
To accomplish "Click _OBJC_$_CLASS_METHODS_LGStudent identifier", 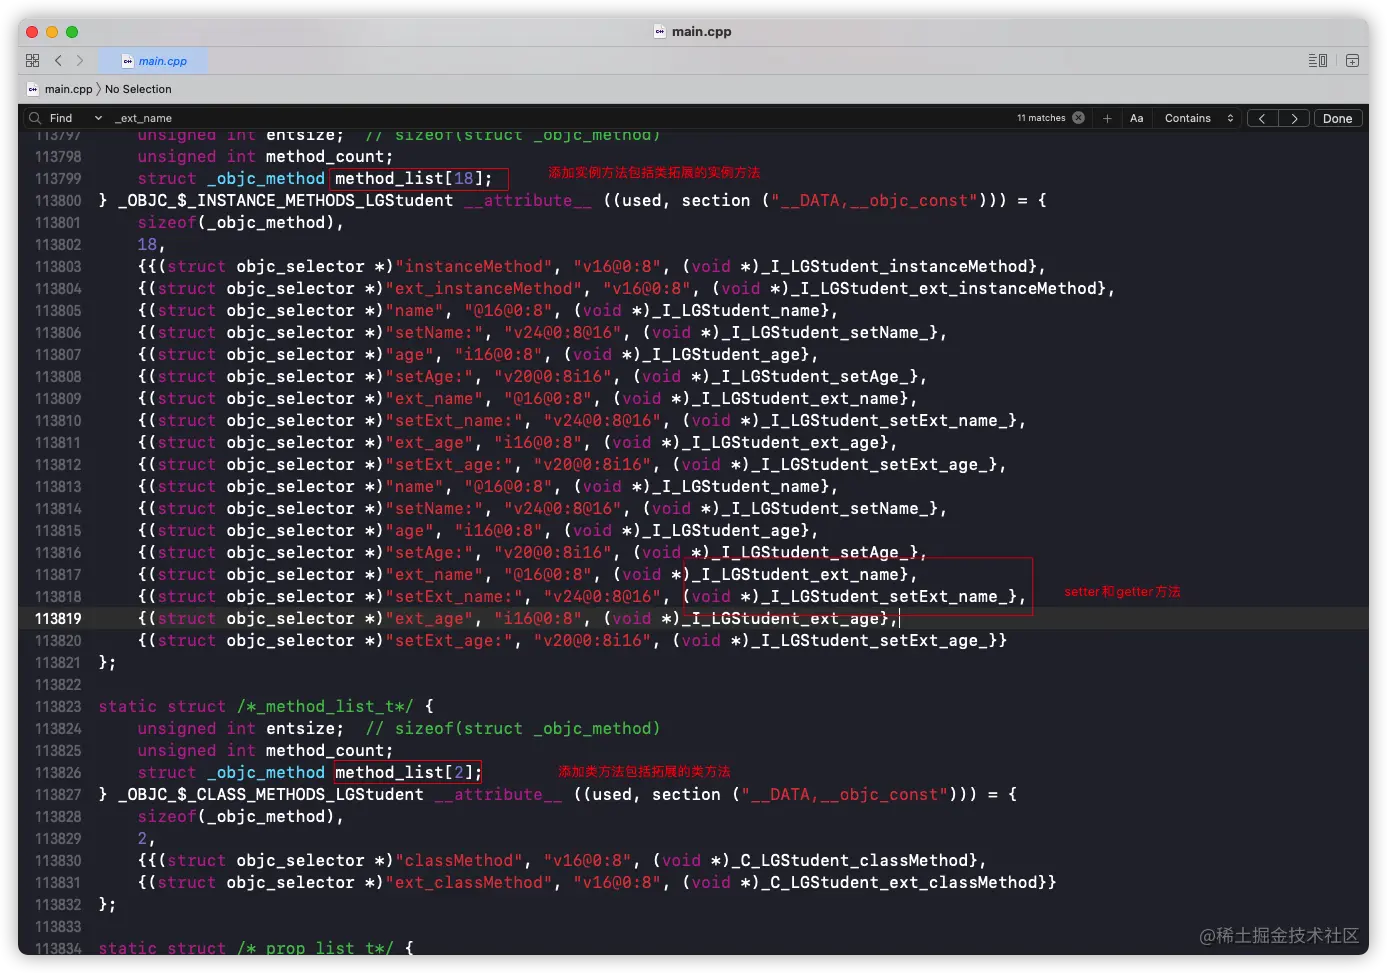I will pyautogui.click(x=271, y=795).
